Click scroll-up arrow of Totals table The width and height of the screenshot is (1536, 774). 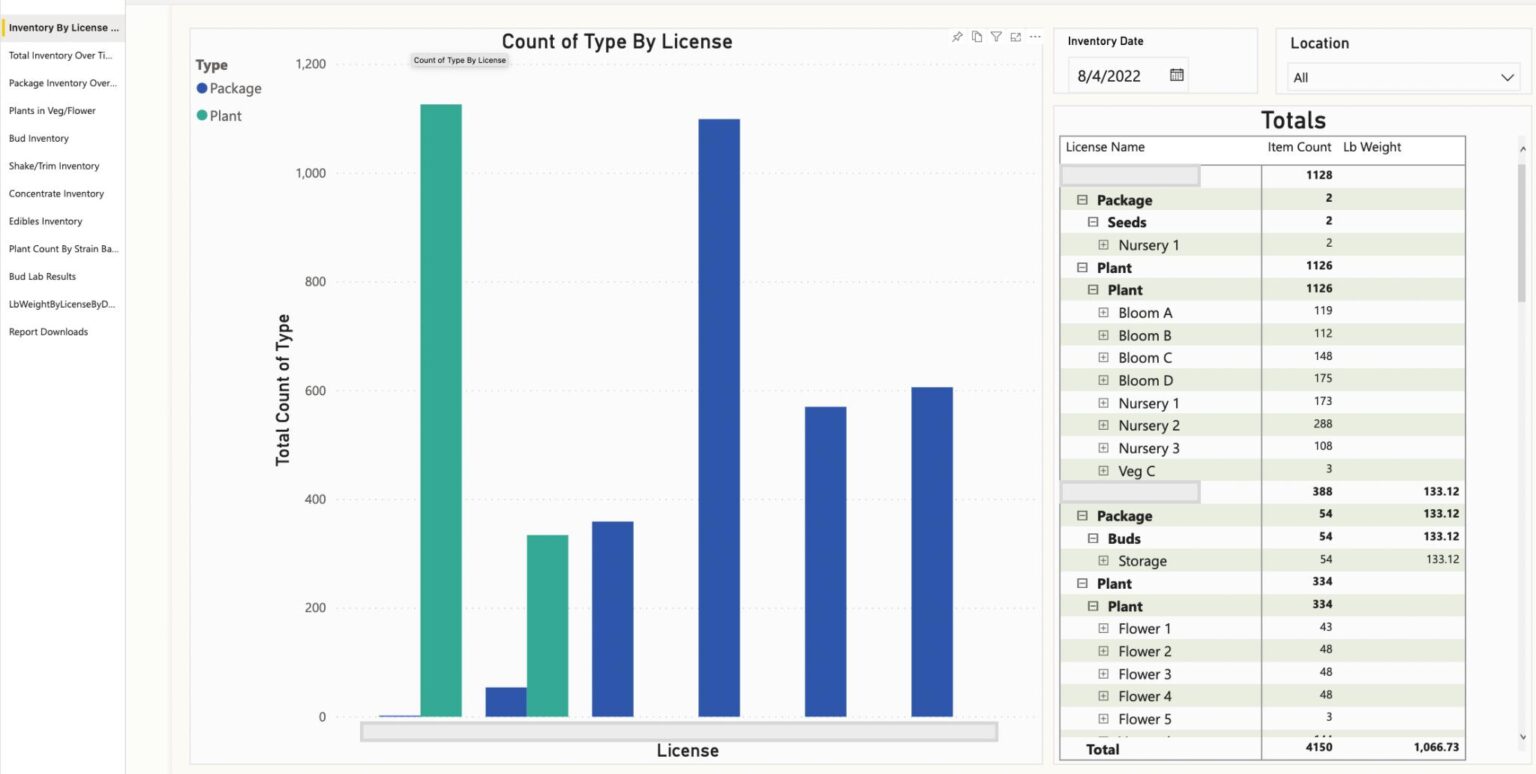pos(1522,149)
